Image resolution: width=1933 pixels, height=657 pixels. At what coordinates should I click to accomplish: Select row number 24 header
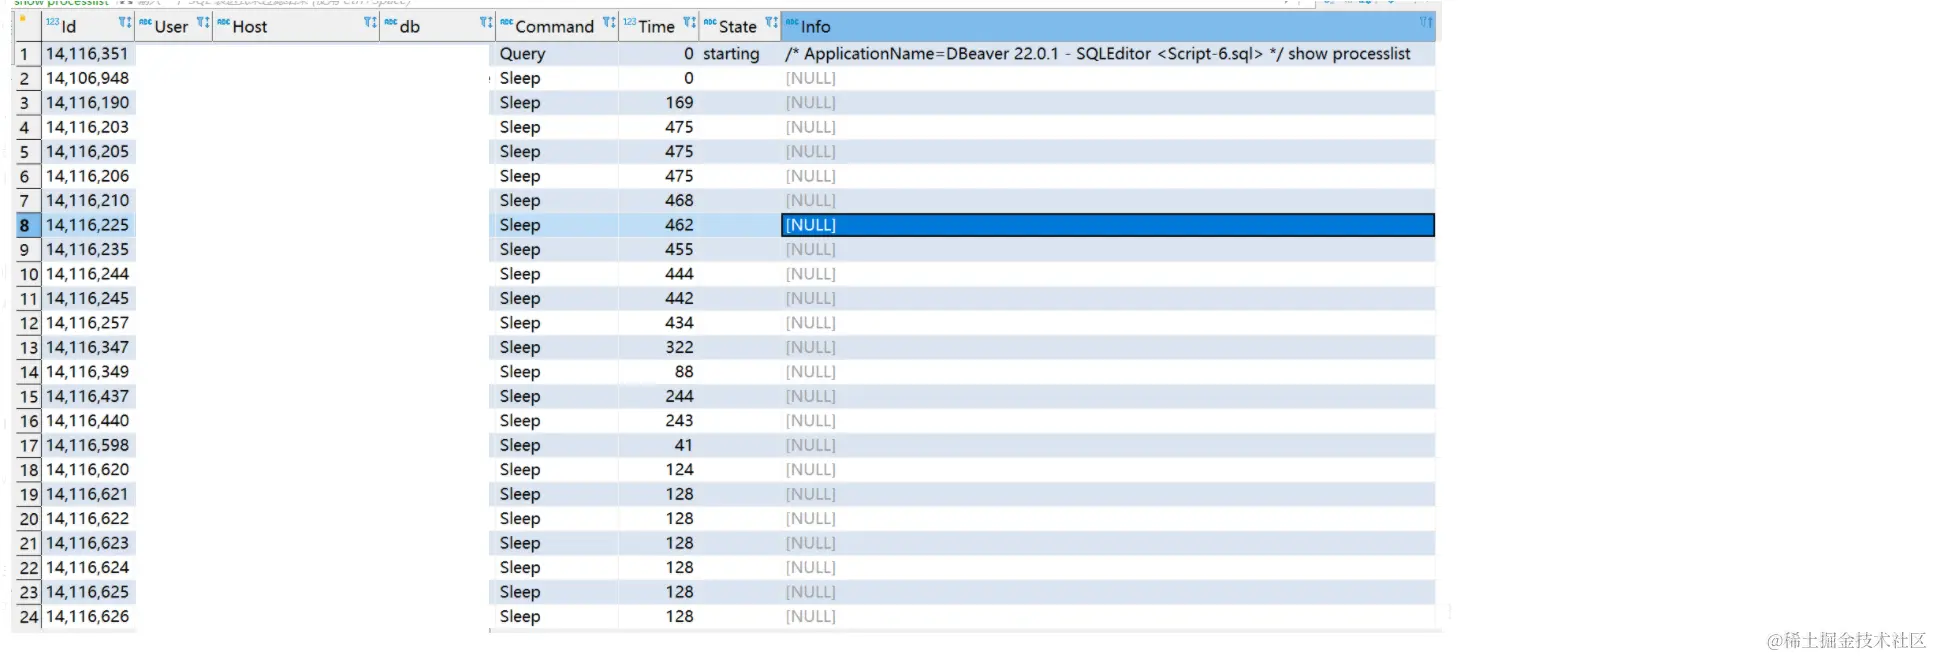coord(28,617)
